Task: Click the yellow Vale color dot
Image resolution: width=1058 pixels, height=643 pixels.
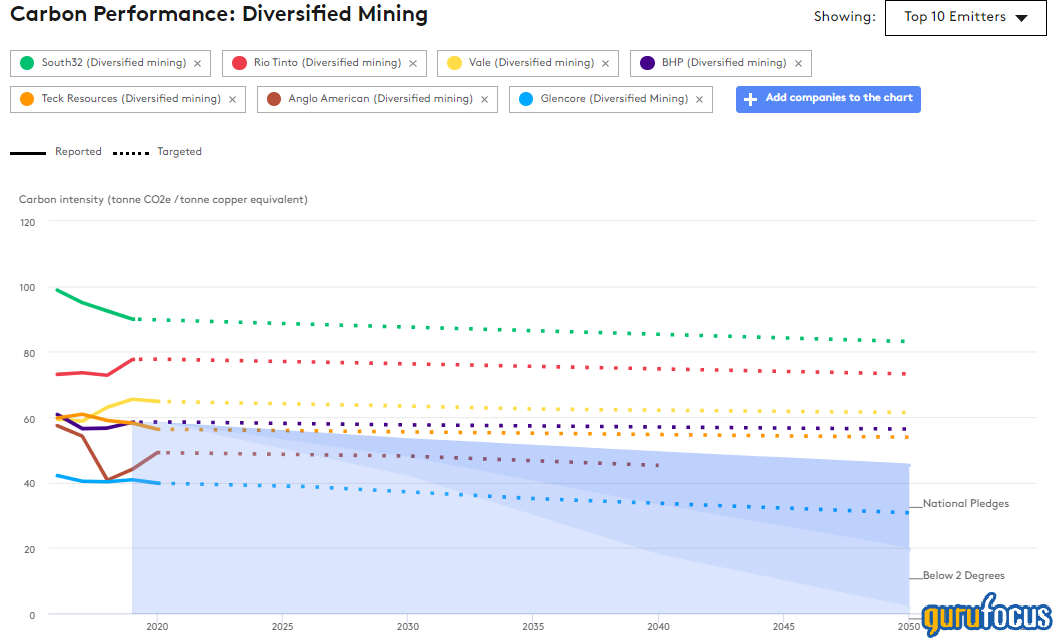Action: click(454, 63)
